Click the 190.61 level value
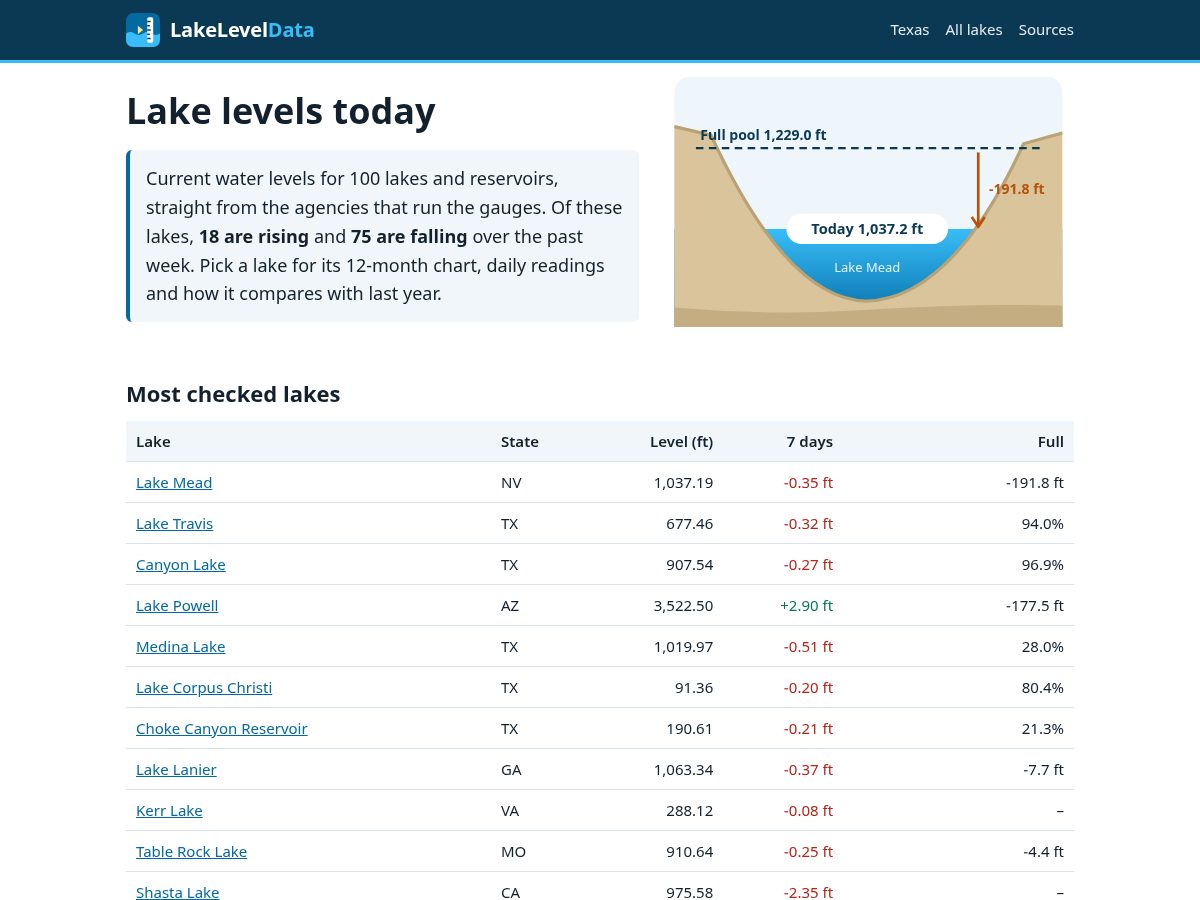 pyautogui.click(x=689, y=728)
